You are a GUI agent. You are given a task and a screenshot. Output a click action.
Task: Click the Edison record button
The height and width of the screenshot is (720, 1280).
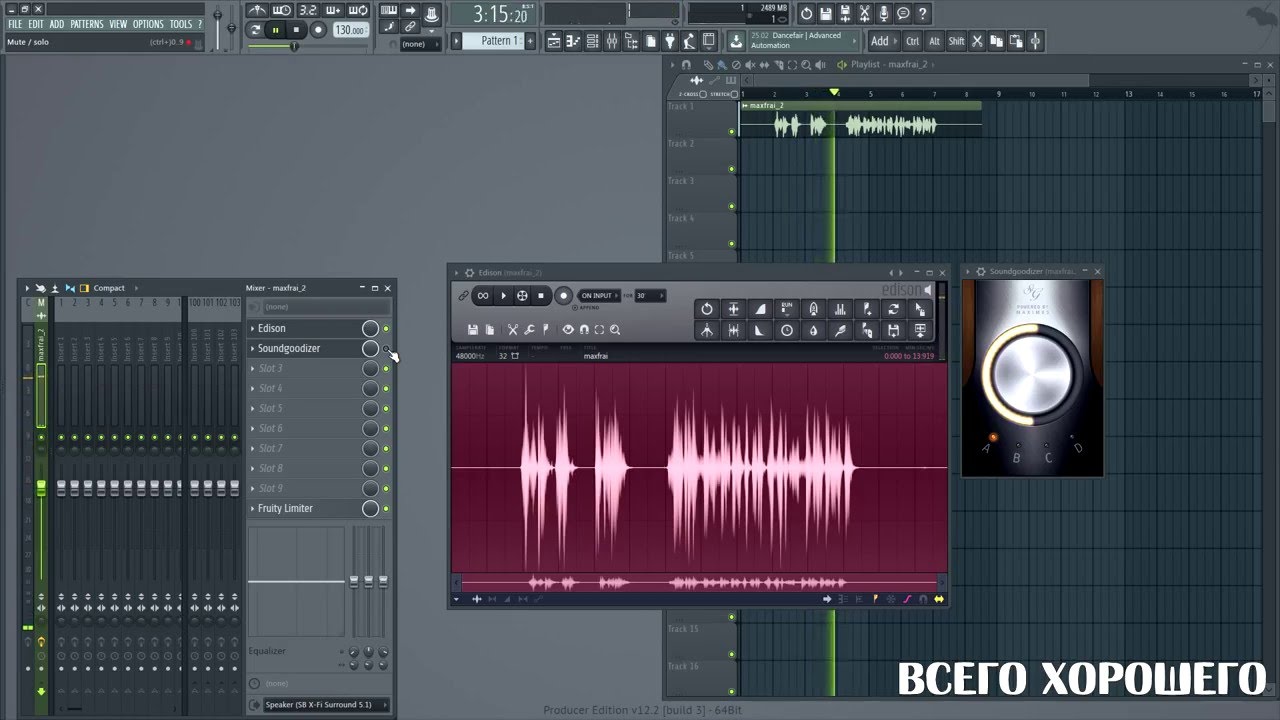(x=564, y=296)
